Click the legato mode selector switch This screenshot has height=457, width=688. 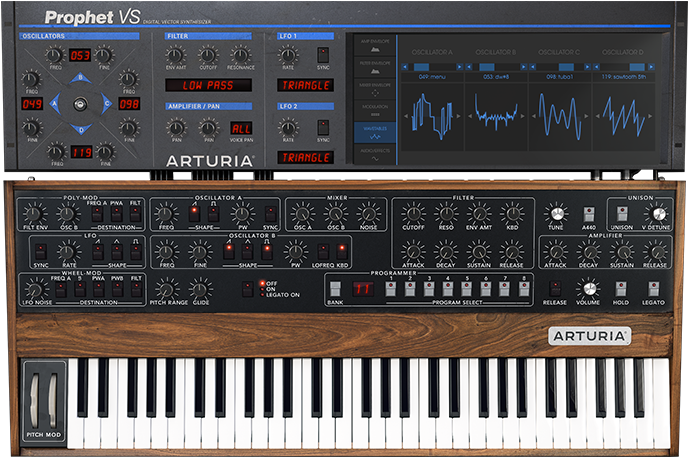(247, 289)
